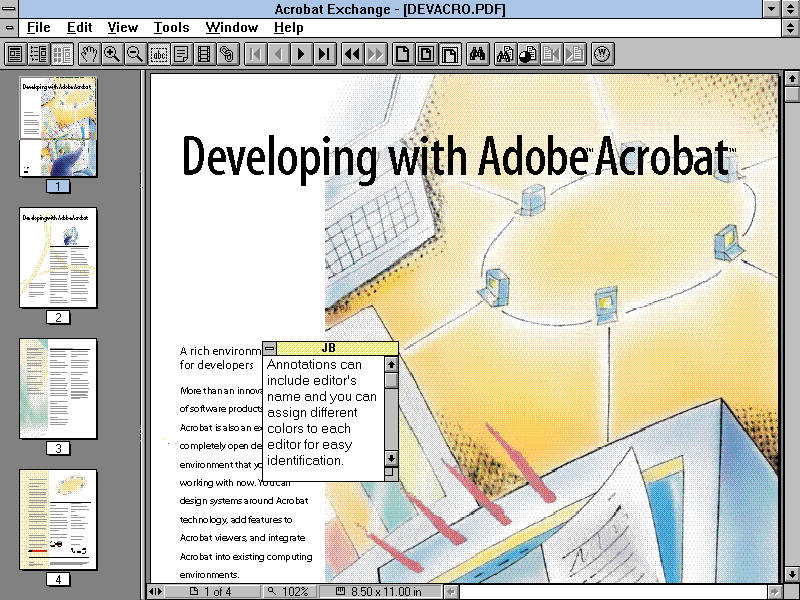800x600 pixels.
Task: Select the Link tool (chain icon)
Action: (227, 54)
